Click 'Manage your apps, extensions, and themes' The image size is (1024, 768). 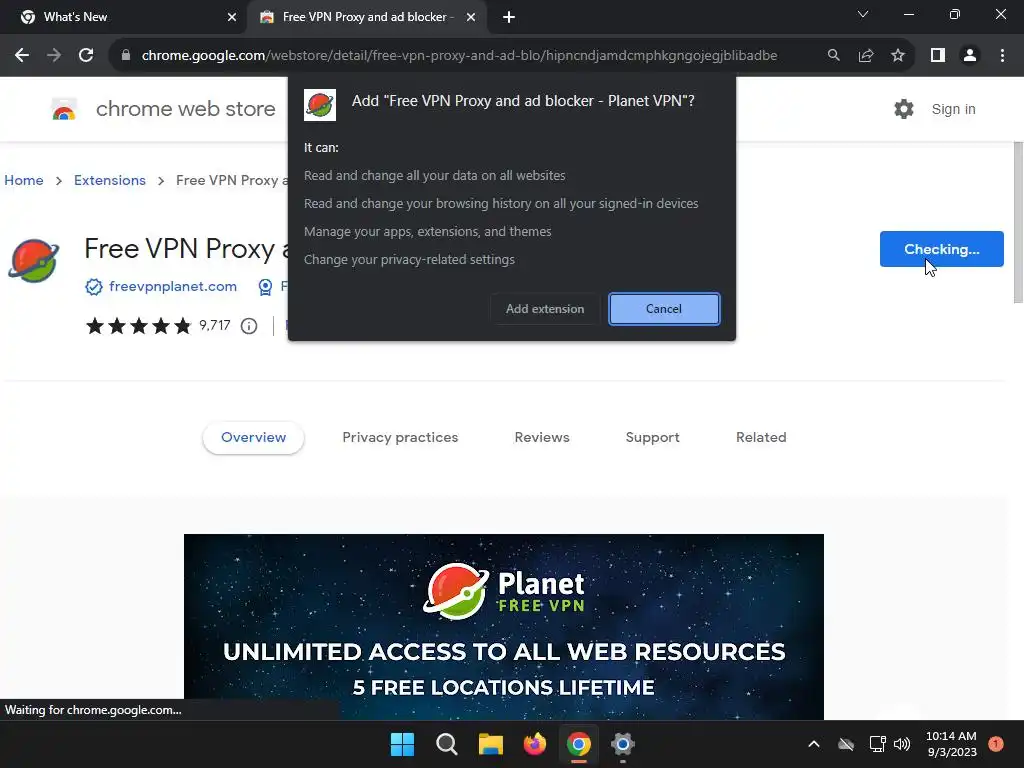pos(427,232)
